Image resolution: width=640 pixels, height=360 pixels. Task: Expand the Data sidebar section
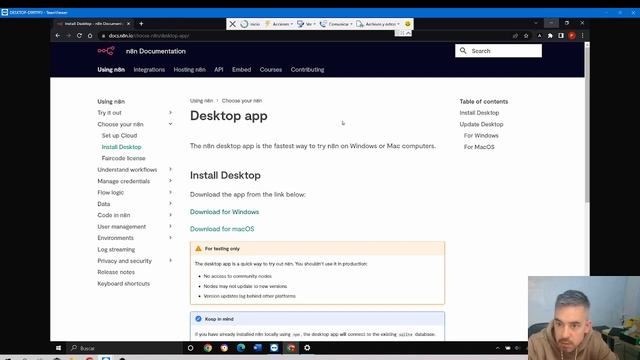click(x=171, y=204)
